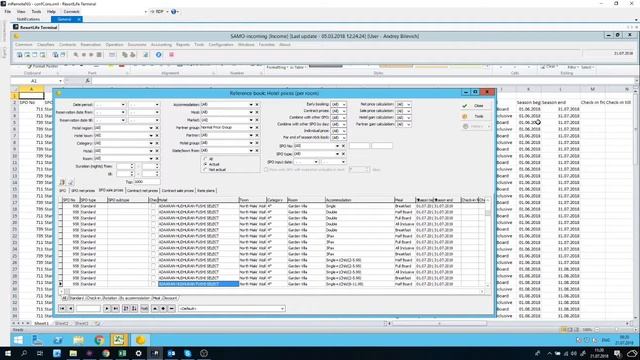Open the Partner group dropdown

pyautogui.click(x=251, y=128)
